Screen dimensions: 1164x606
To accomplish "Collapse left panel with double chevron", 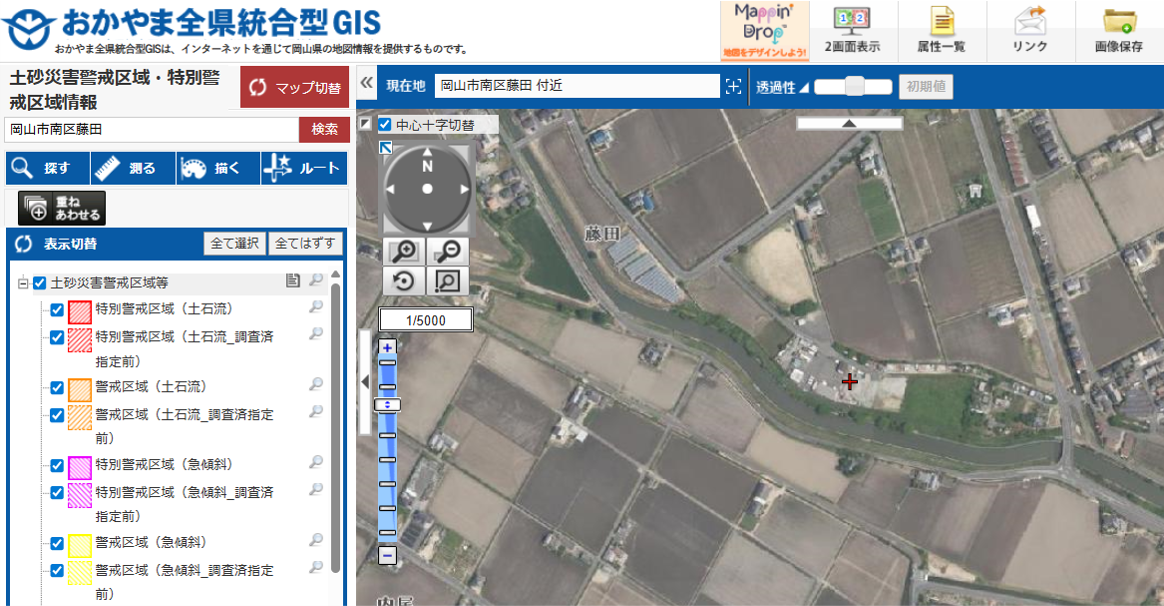I will [366, 85].
